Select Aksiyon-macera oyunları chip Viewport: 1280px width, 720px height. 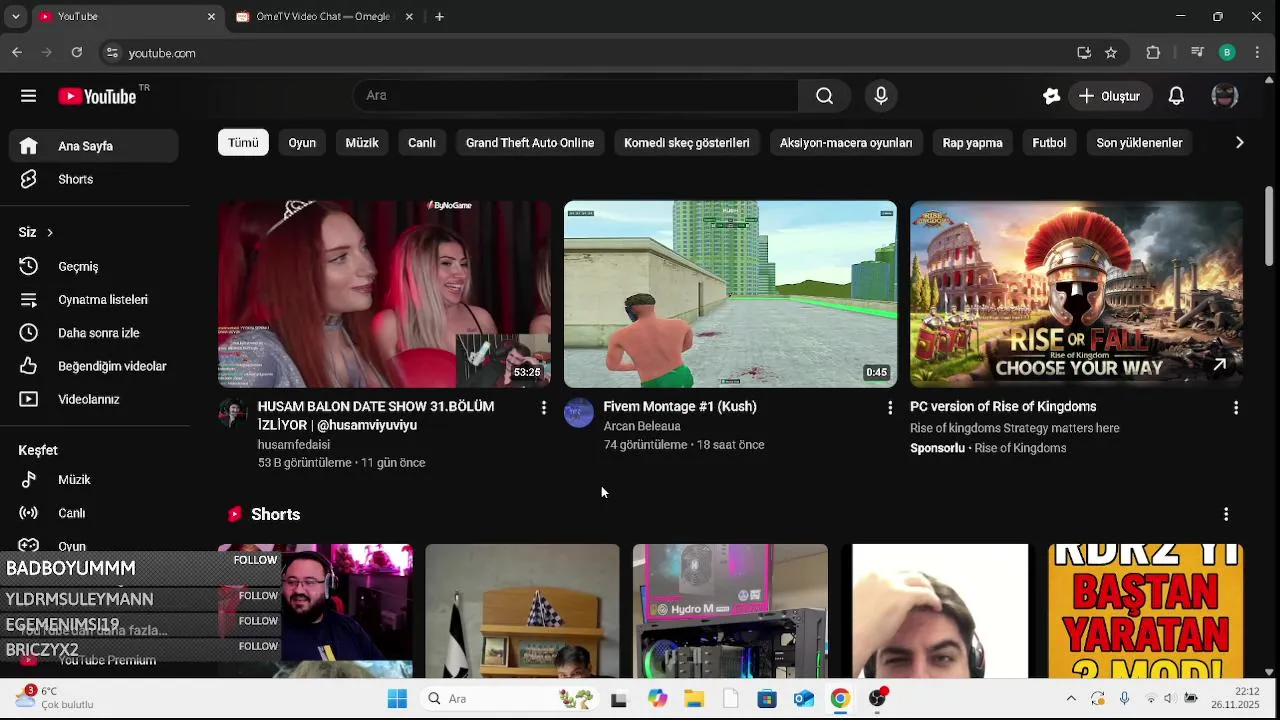[846, 143]
